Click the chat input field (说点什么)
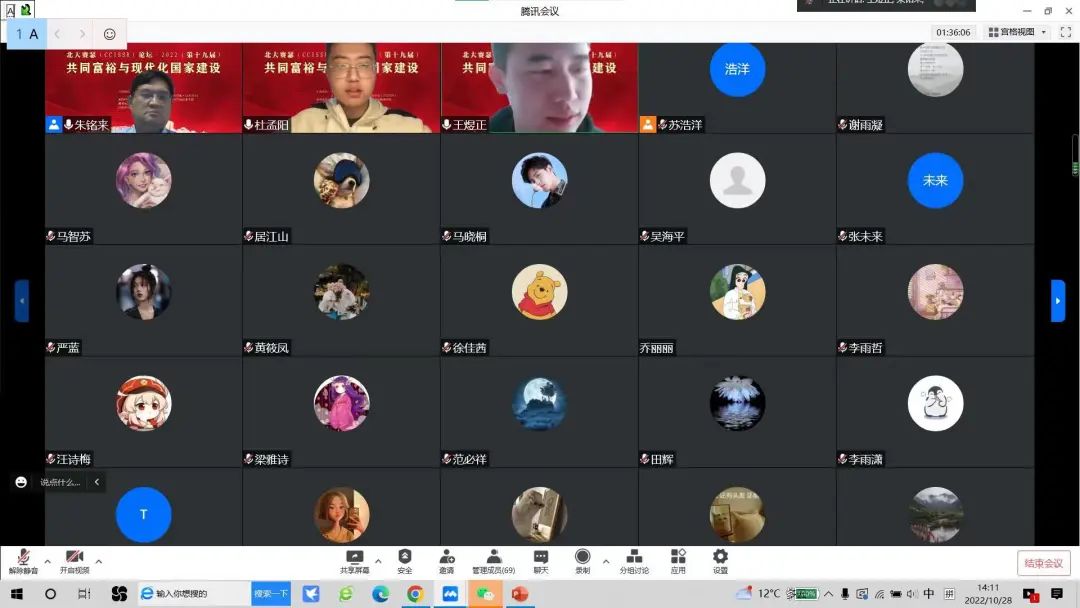The image size is (1080, 608). click(60, 482)
